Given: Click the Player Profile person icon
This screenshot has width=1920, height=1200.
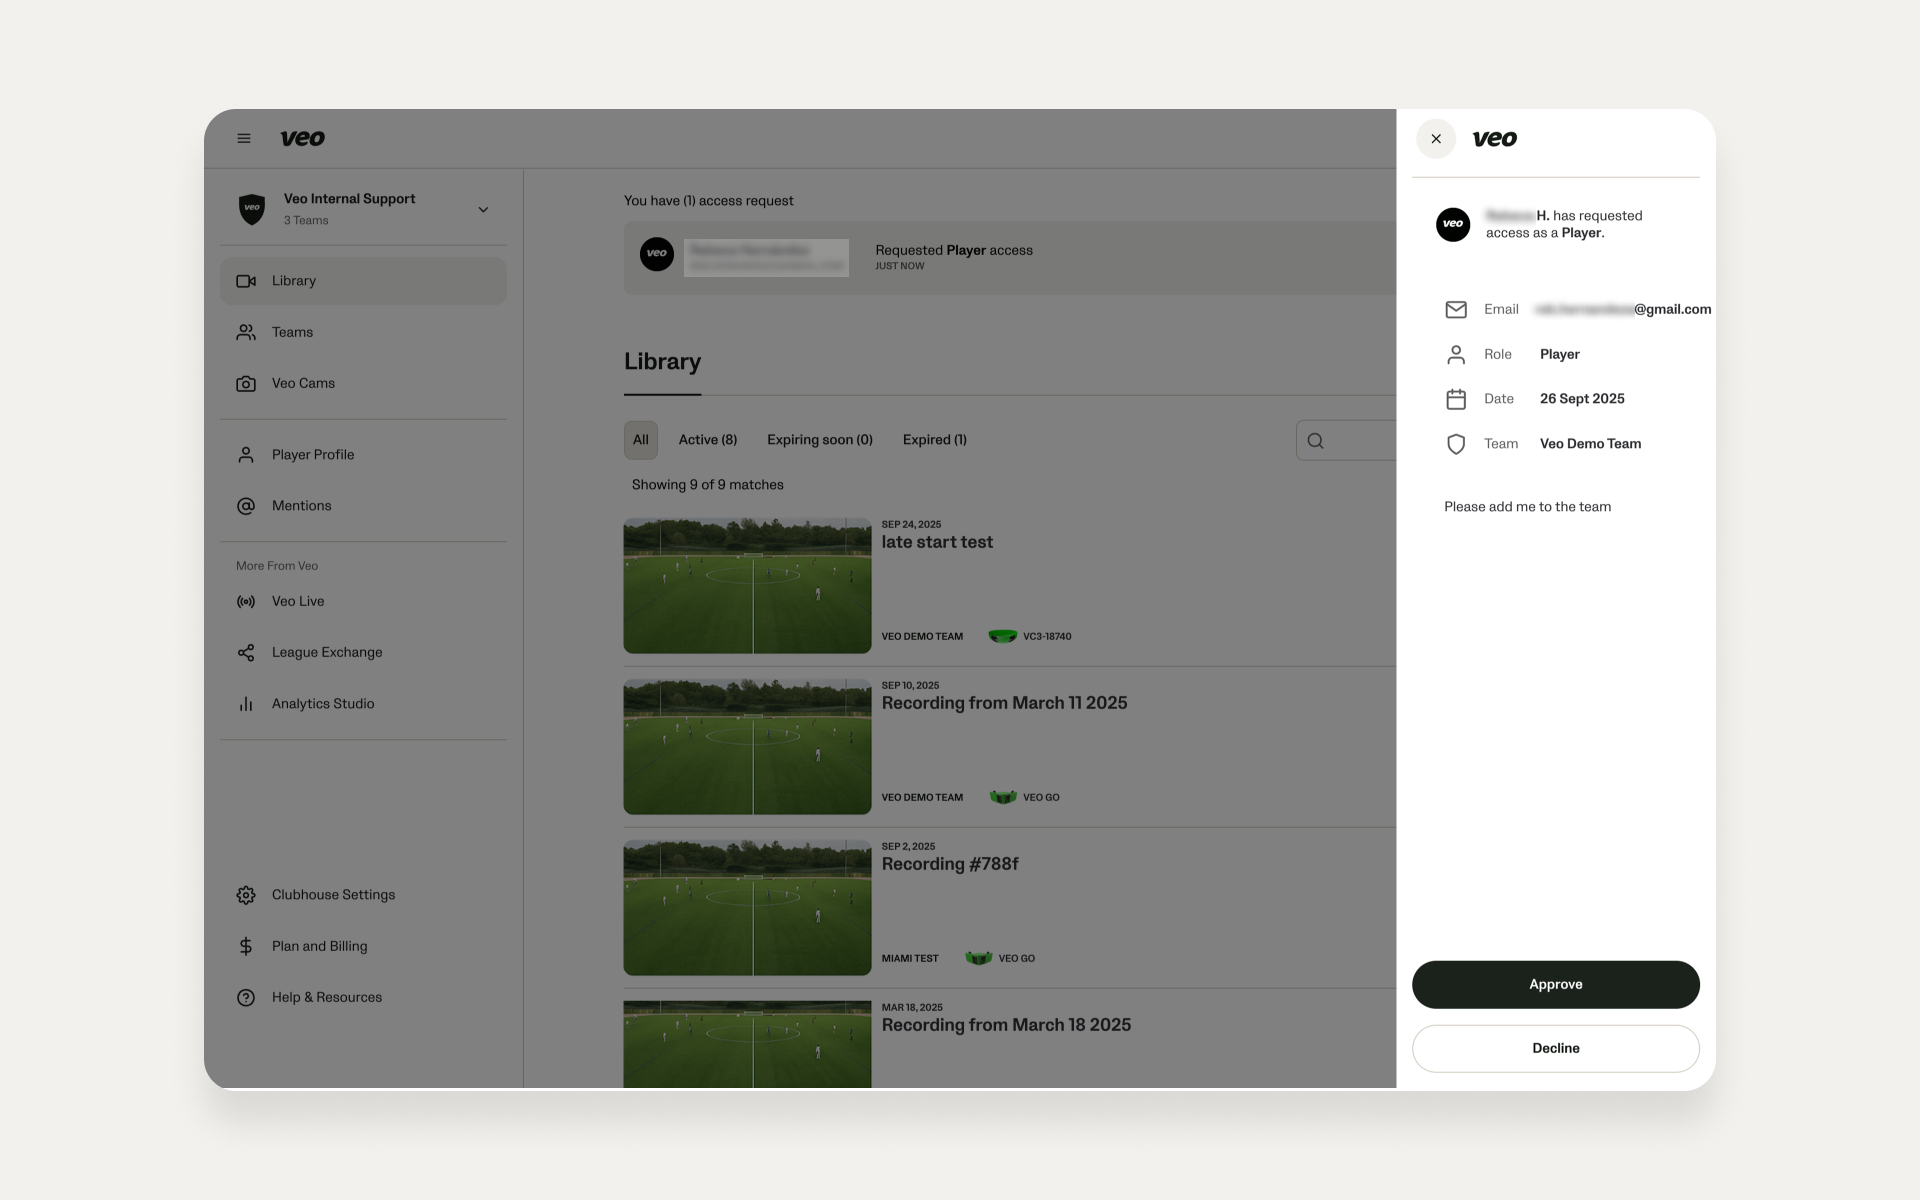Looking at the screenshot, I should point(246,455).
